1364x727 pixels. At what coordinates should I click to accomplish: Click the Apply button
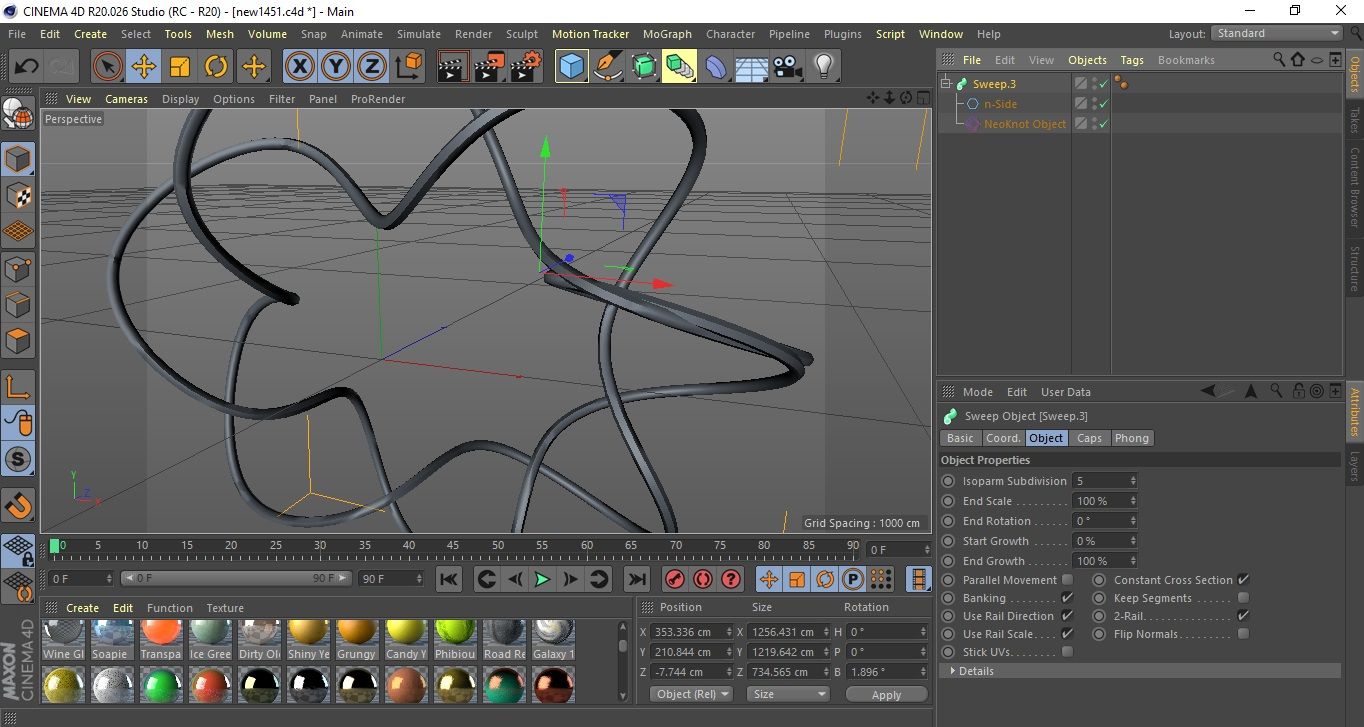pyautogui.click(x=886, y=694)
